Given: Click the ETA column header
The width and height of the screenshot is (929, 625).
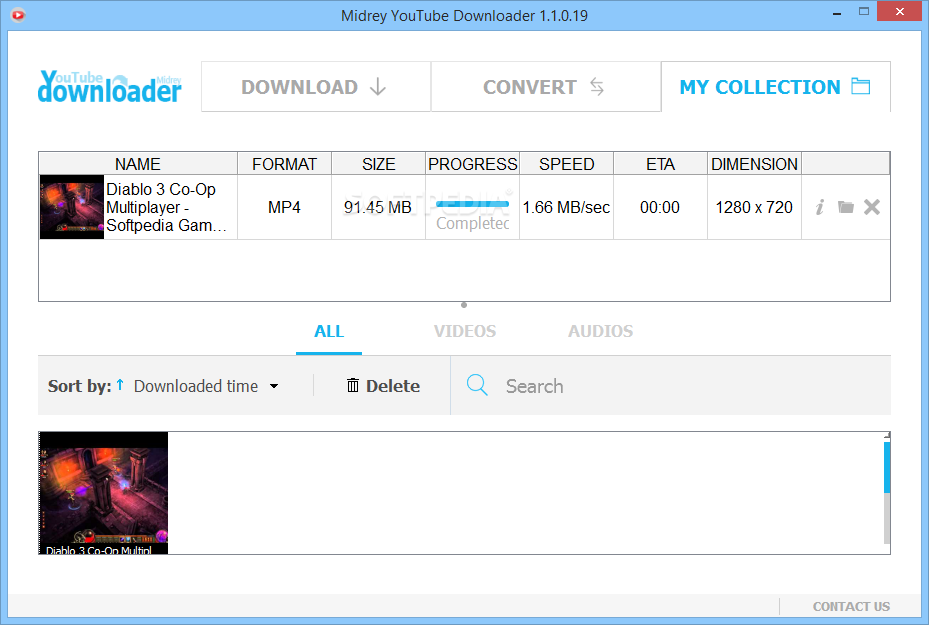Looking at the screenshot, I should click(660, 164).
